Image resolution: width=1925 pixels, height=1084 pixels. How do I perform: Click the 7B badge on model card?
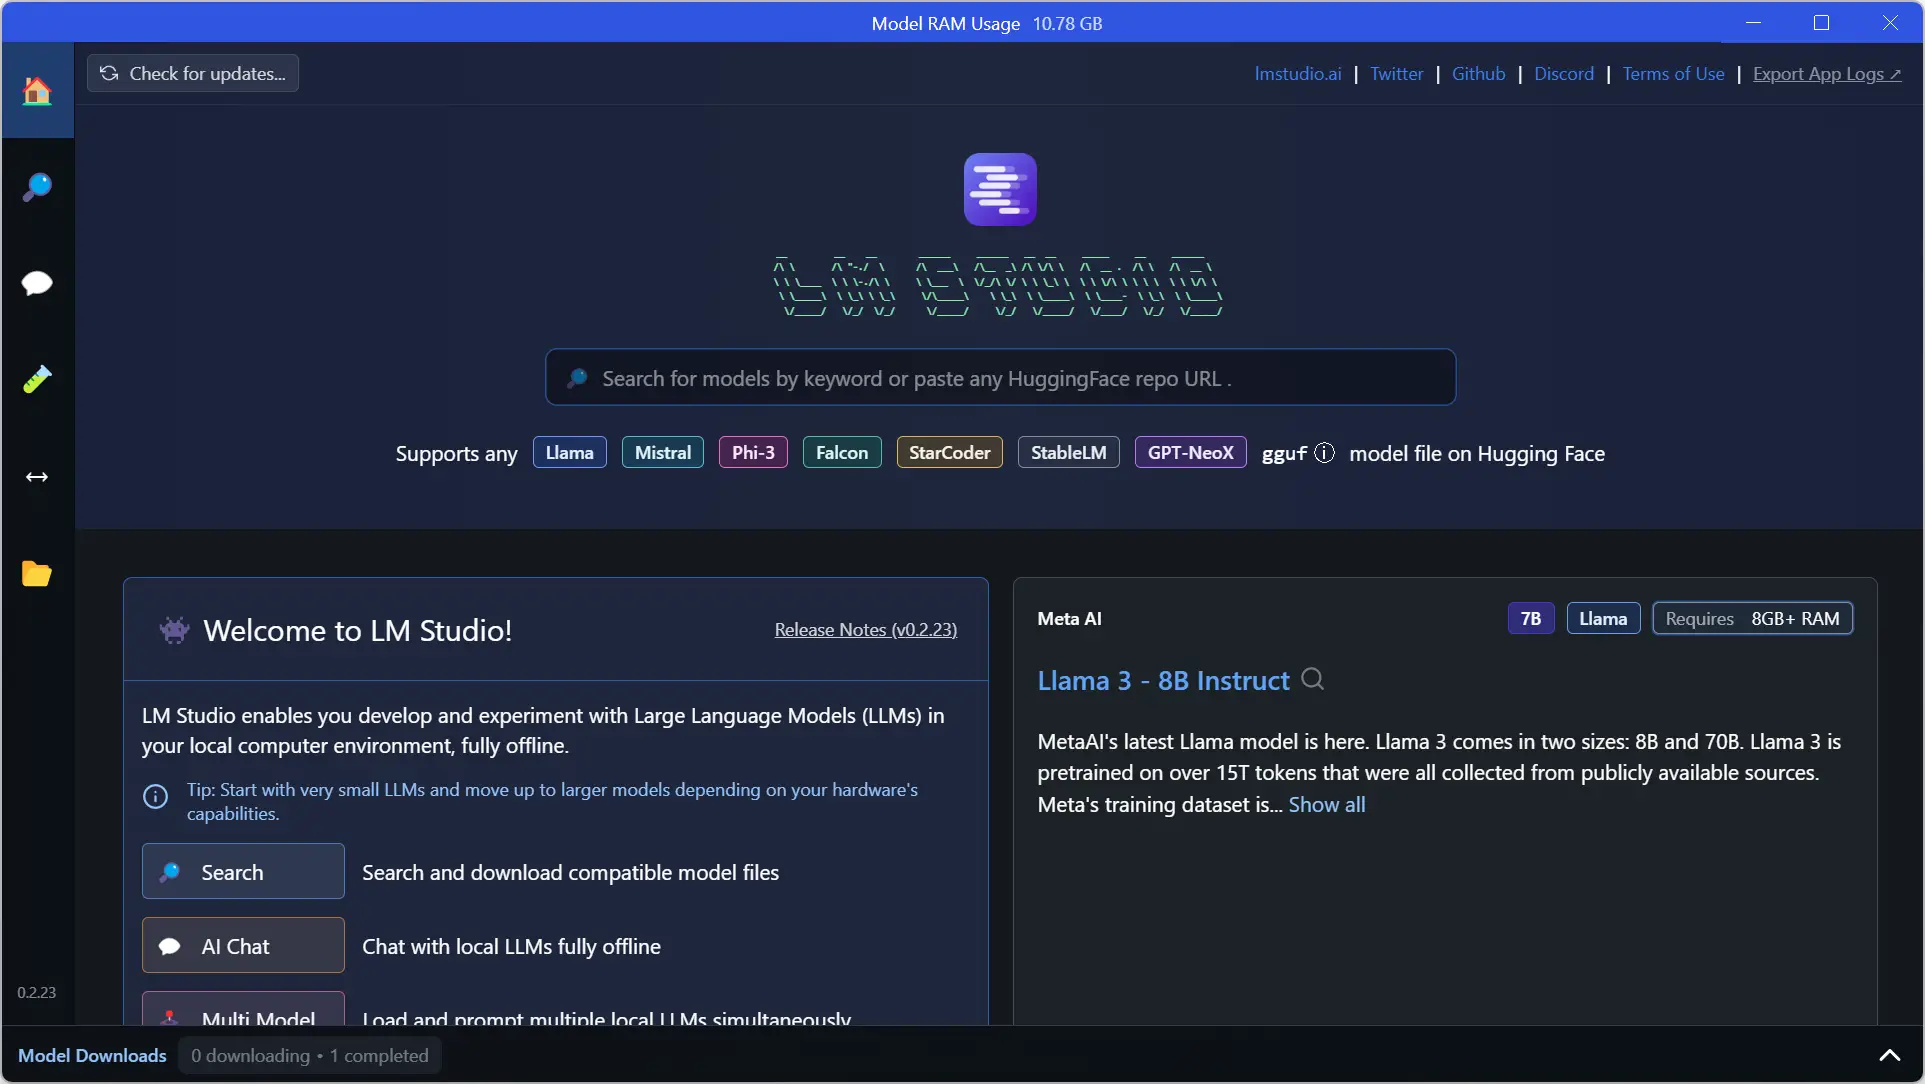(x=1530, y=618)
